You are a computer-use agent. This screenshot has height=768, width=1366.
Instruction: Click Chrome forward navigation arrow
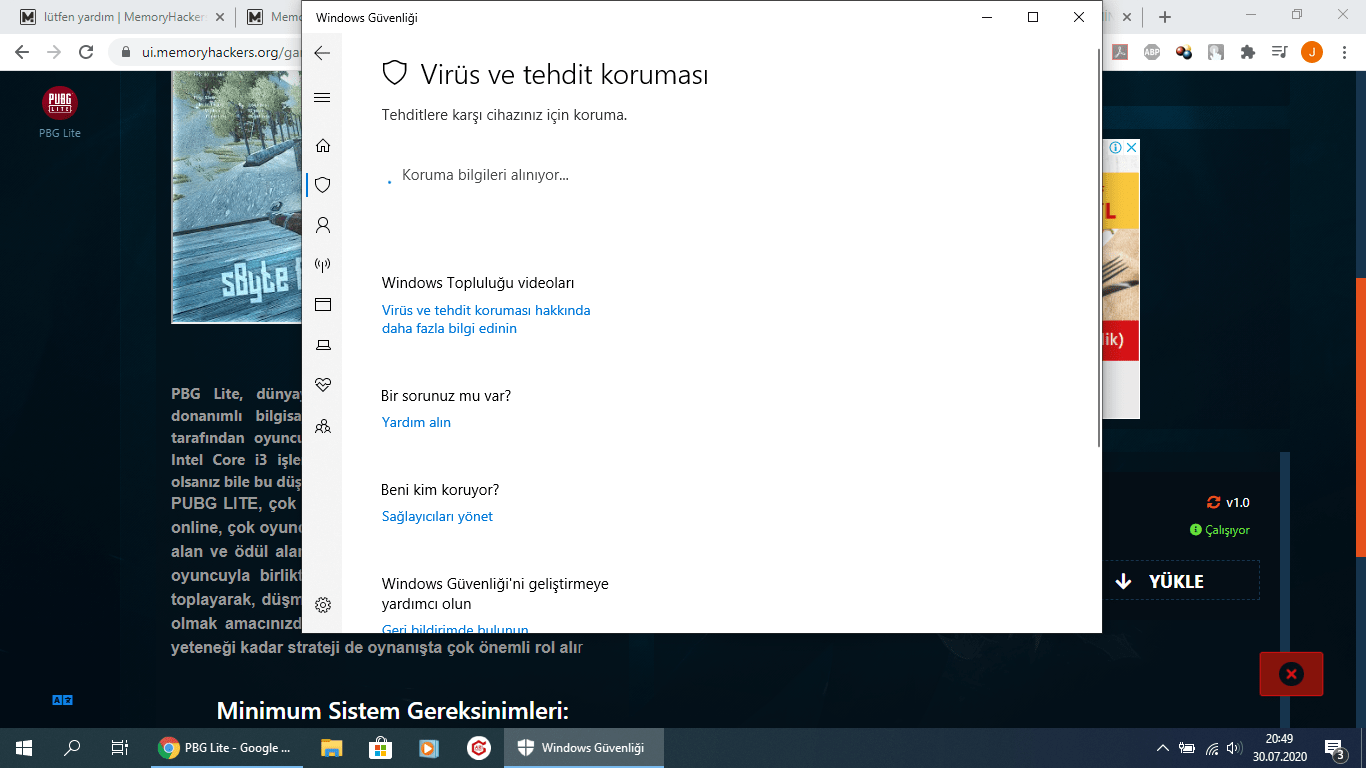click(54, 52)
